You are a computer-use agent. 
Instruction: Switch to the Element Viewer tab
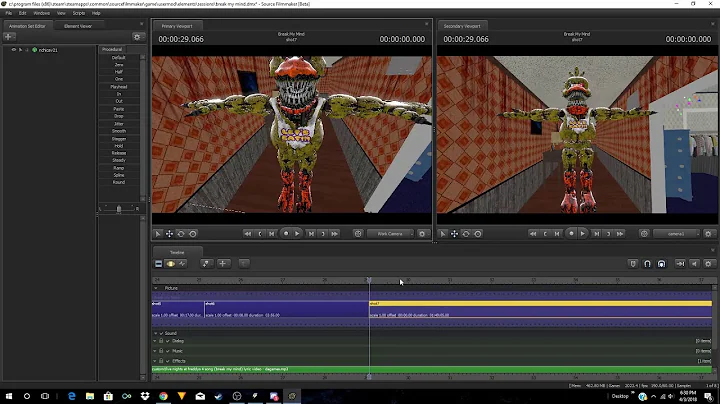78,26
